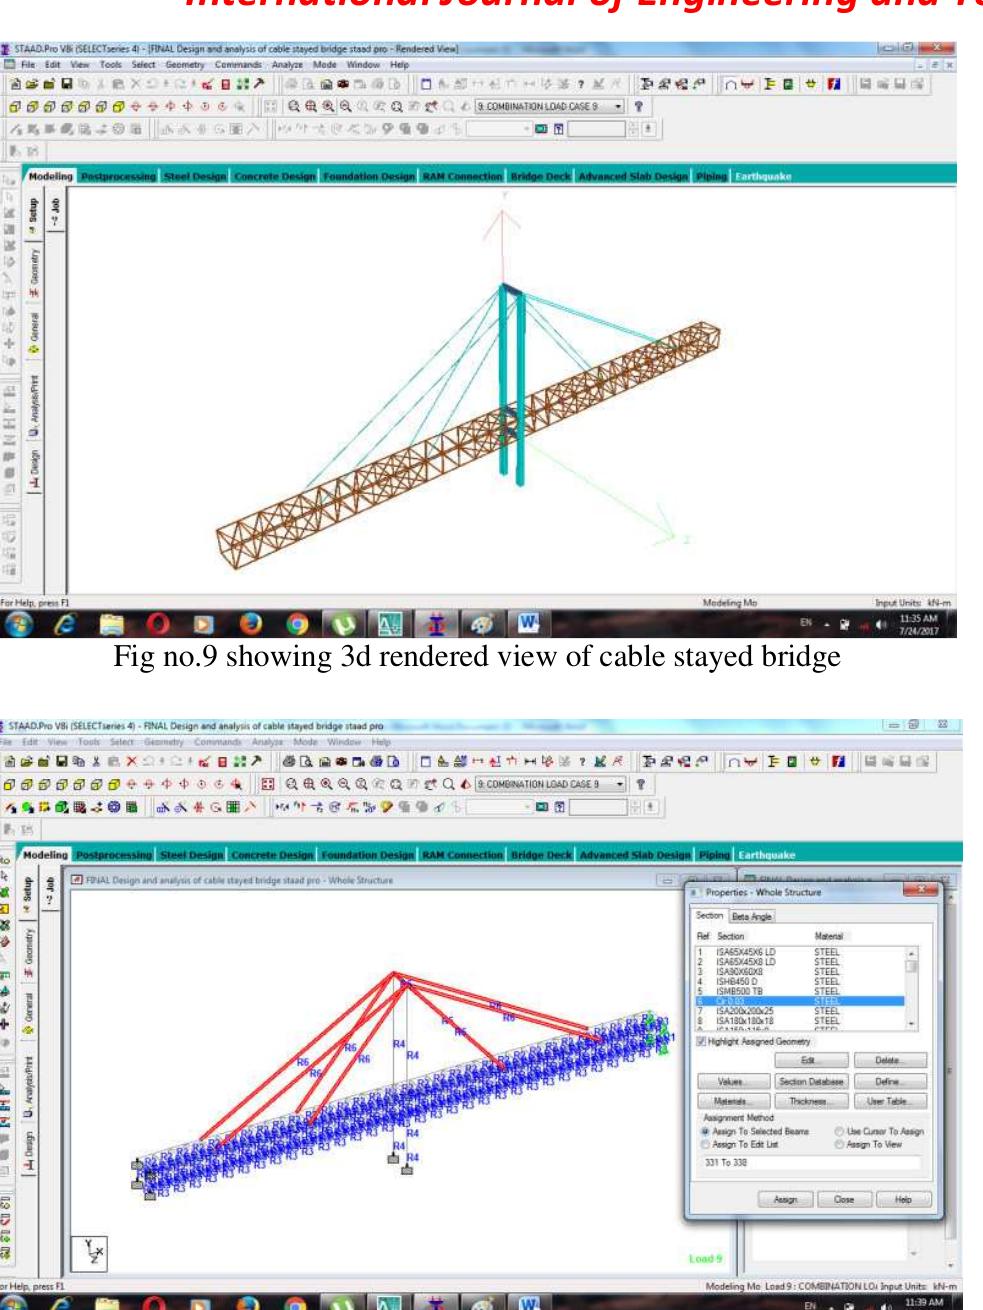Screen dimensions: 983x1310
Task: Open Earthquake tab in upper screenshot
Action: (x=763, y=176)
